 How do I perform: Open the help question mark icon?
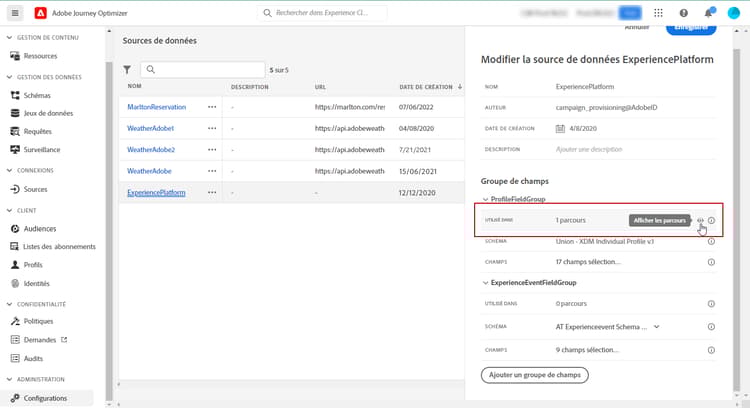pyautogui.click(x=684, y=13)
